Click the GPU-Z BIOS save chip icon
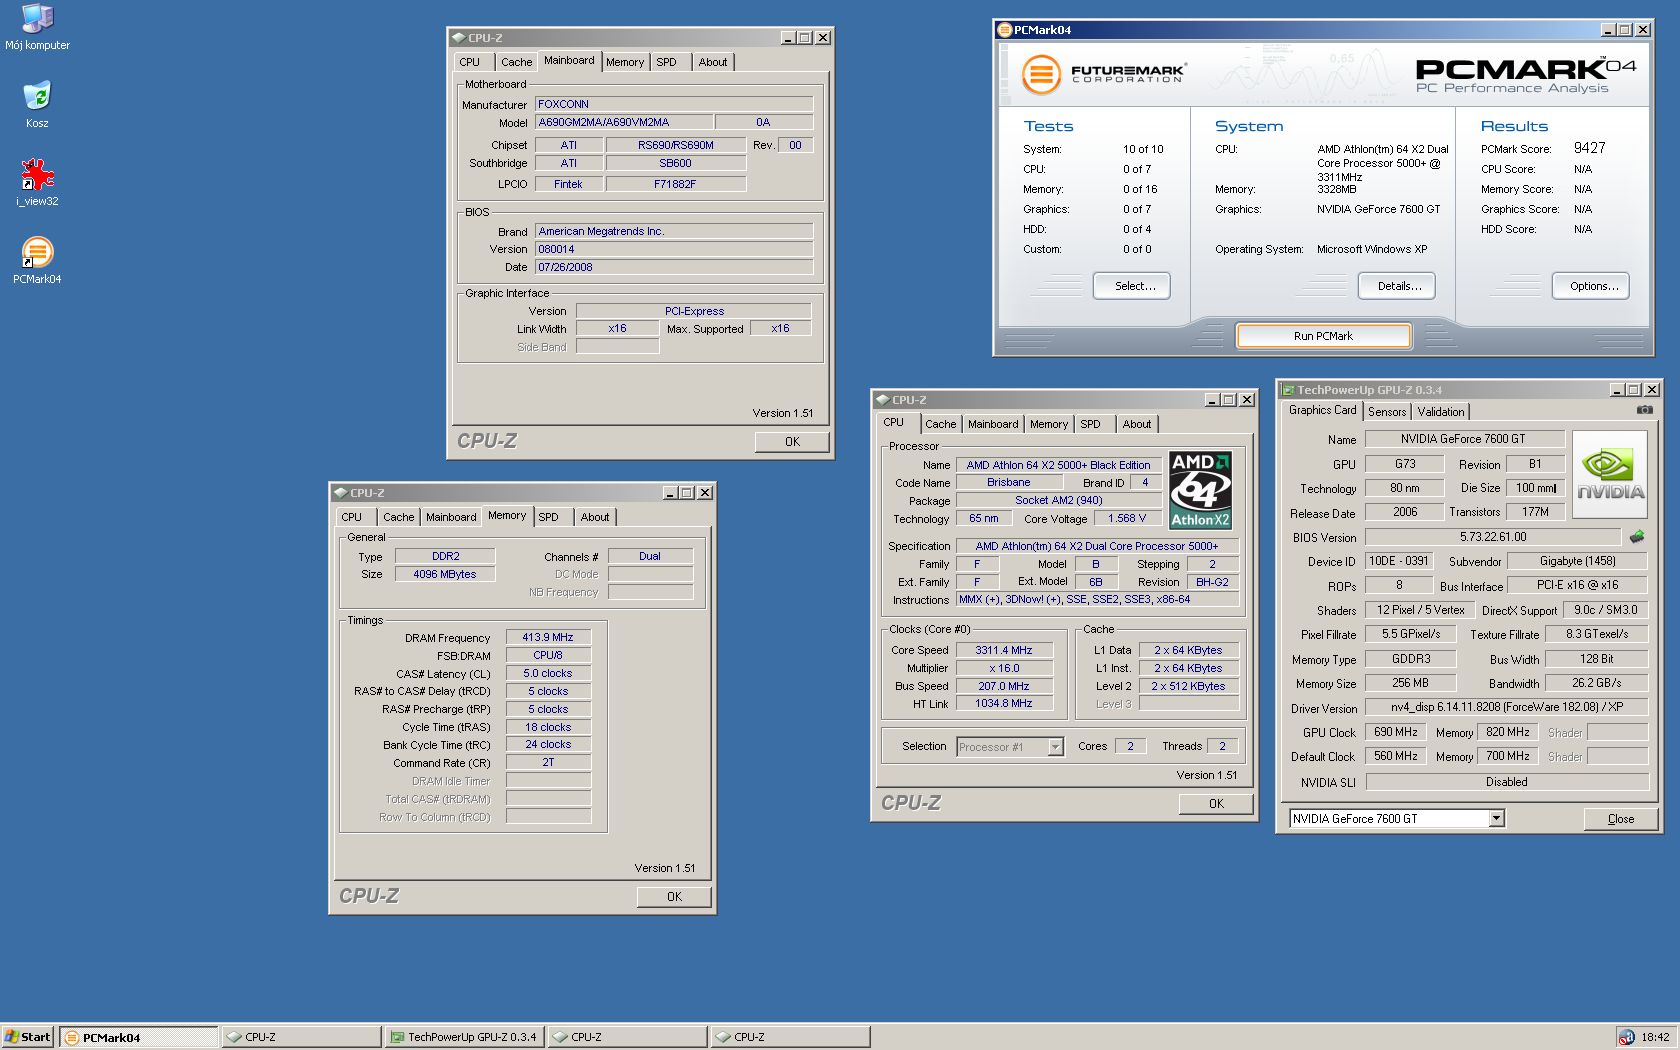This screenshot has width=1680, height=1050. [x=1637, y=537]
